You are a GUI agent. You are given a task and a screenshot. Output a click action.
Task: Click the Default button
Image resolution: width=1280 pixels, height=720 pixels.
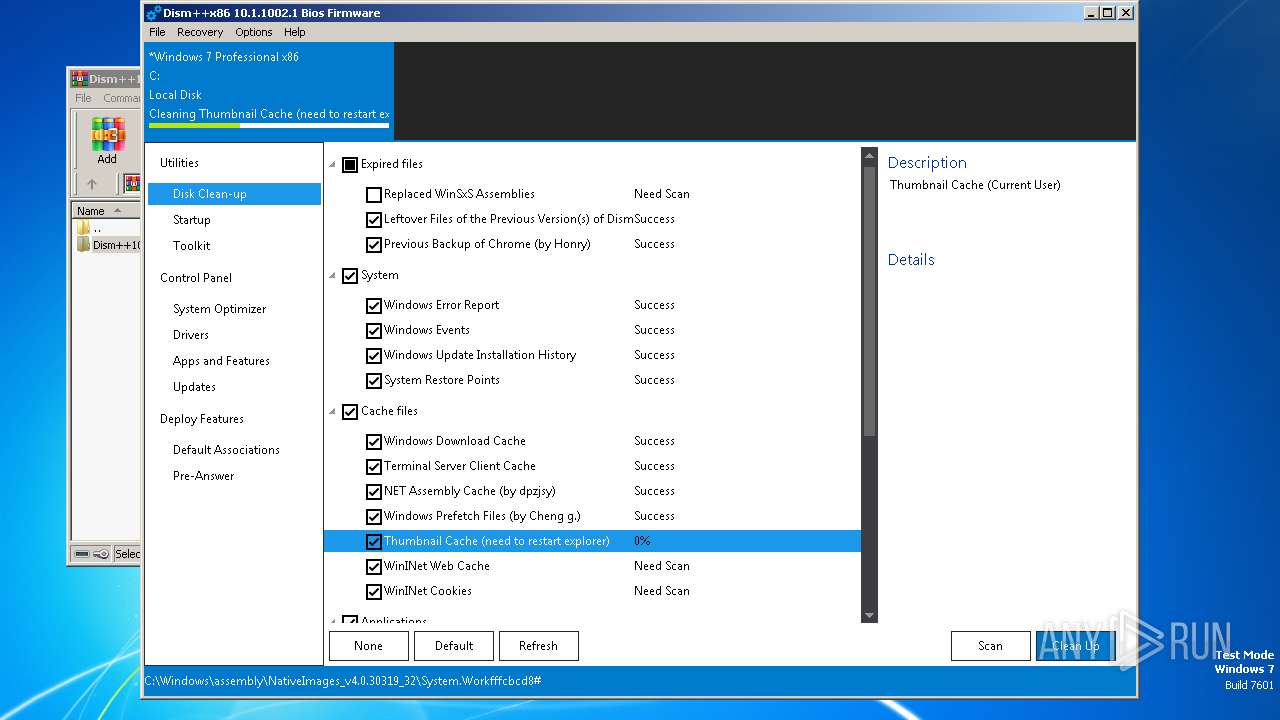click(454, 646)
